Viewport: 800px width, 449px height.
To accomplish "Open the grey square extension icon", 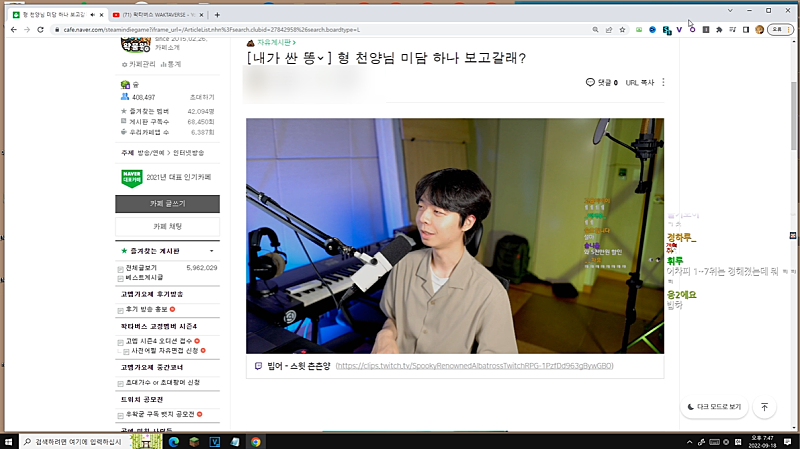I will [706, 30].
